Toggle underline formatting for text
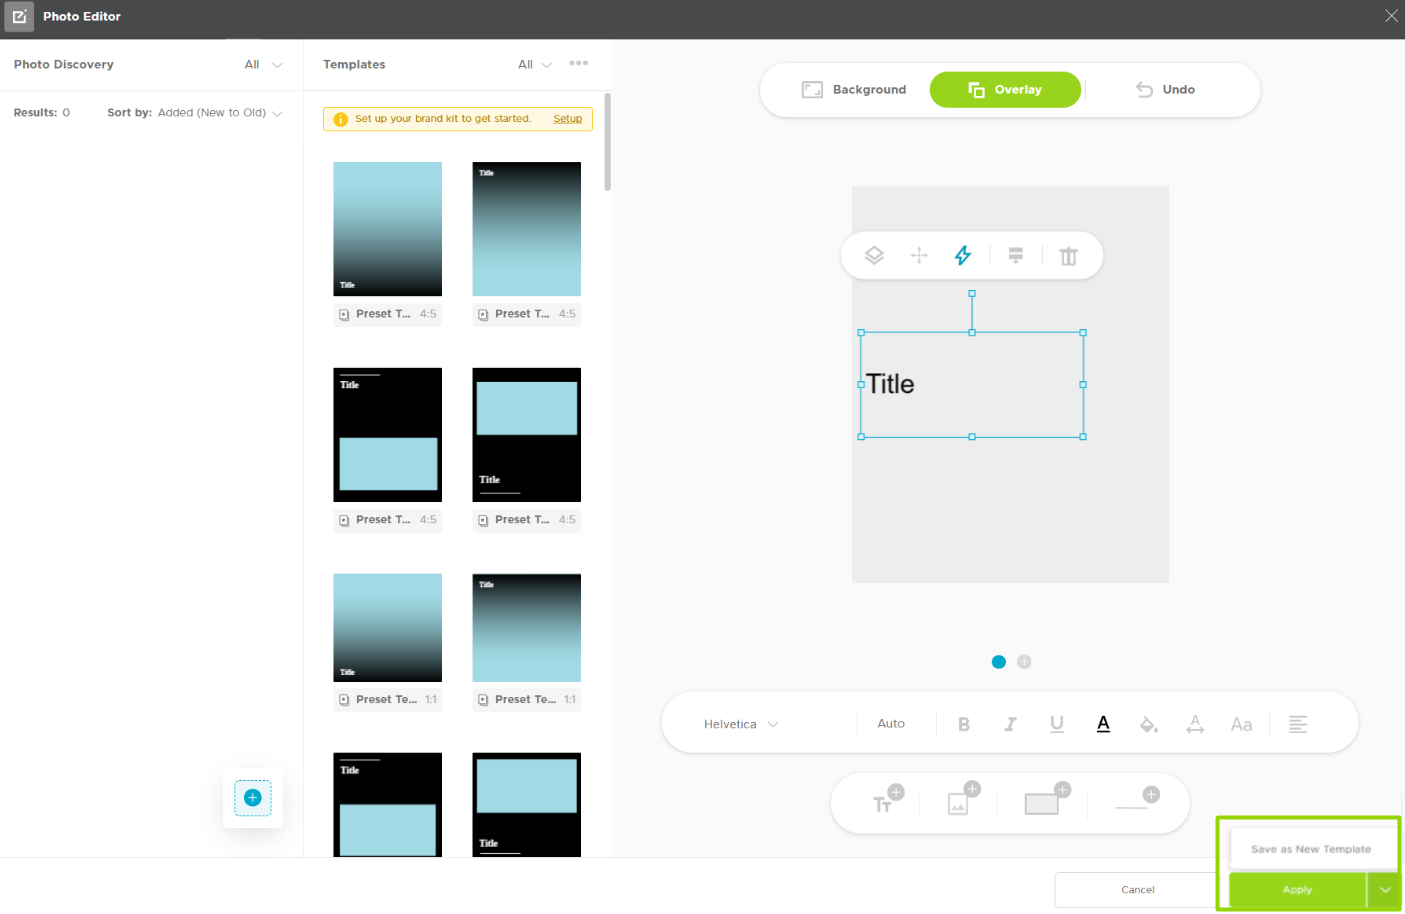The image size is (1405, 914). (1057, 724)
